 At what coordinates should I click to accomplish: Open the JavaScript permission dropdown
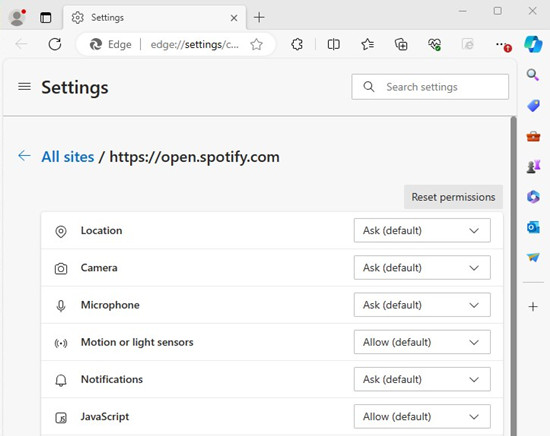[x=422, y=416]
